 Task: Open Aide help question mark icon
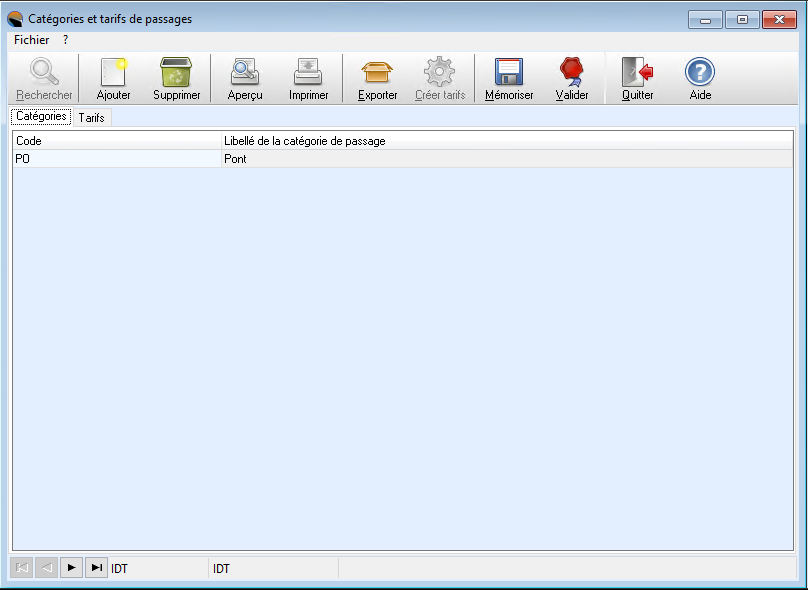[x=699, y=74]
